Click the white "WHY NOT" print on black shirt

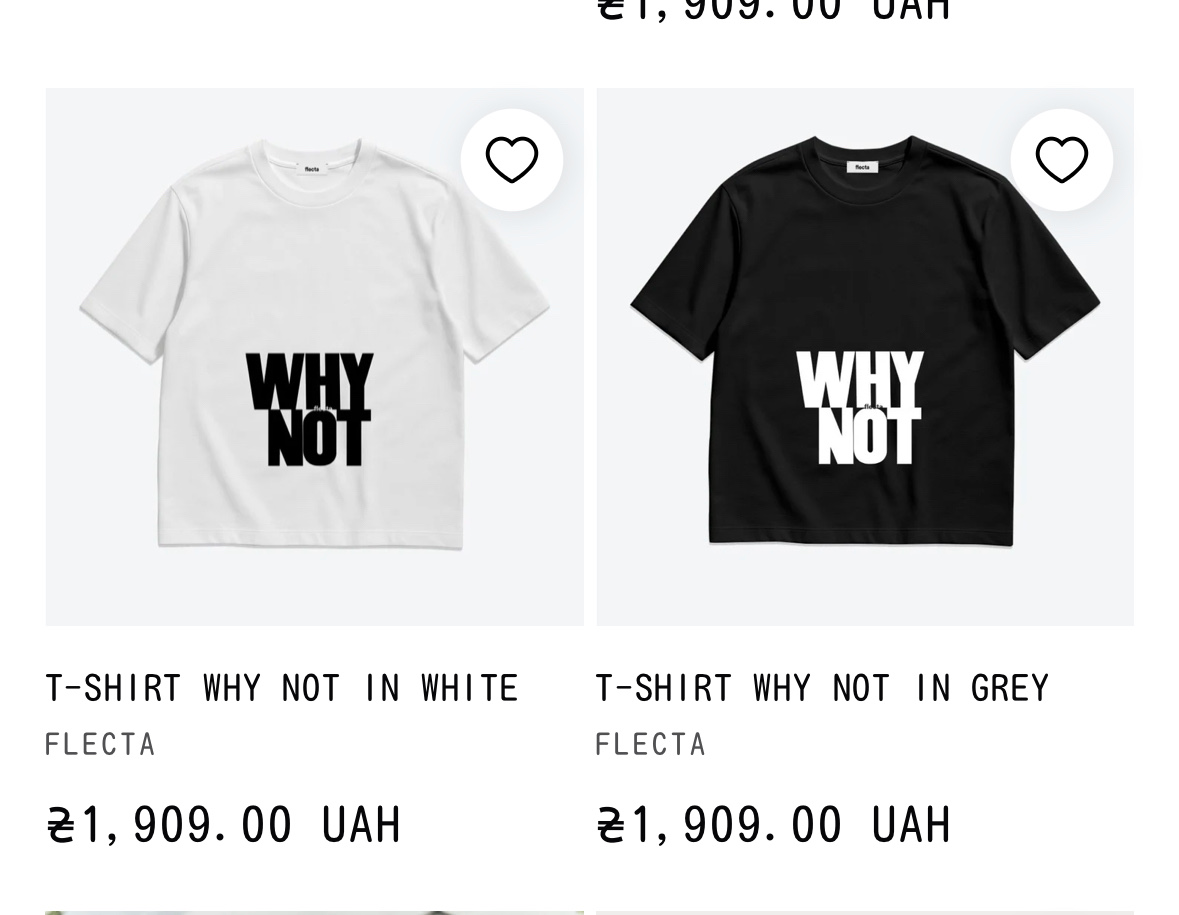(860, 410)
